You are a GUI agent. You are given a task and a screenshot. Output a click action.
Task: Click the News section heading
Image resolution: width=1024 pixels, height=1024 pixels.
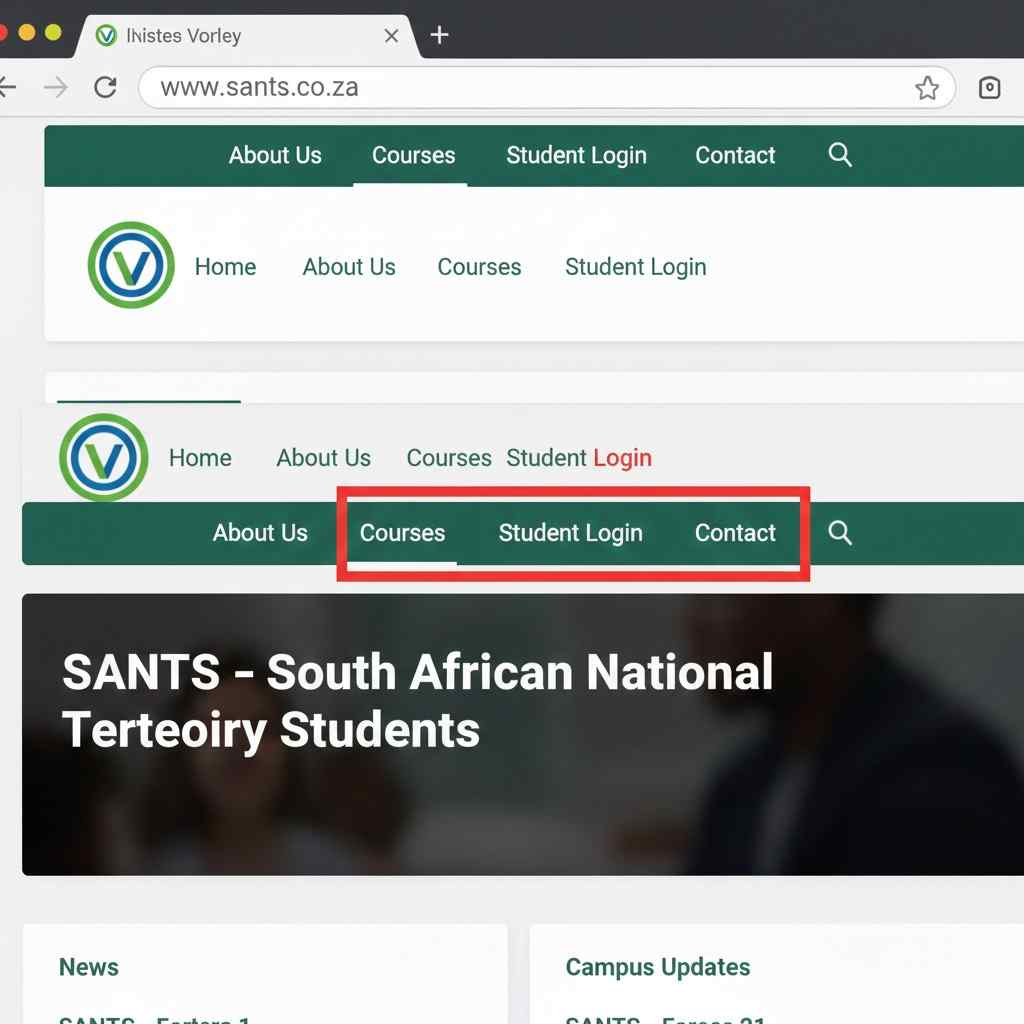tap(89, 967)
